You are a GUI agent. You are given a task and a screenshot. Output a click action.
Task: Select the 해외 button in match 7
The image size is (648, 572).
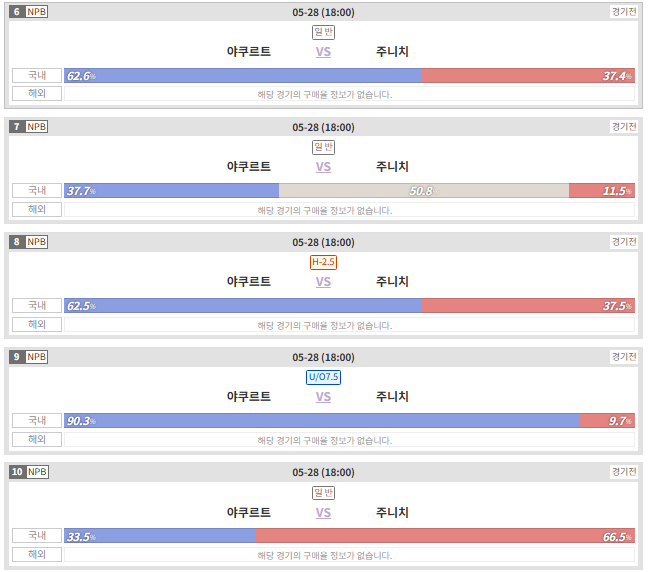click(x=37, y=209)
